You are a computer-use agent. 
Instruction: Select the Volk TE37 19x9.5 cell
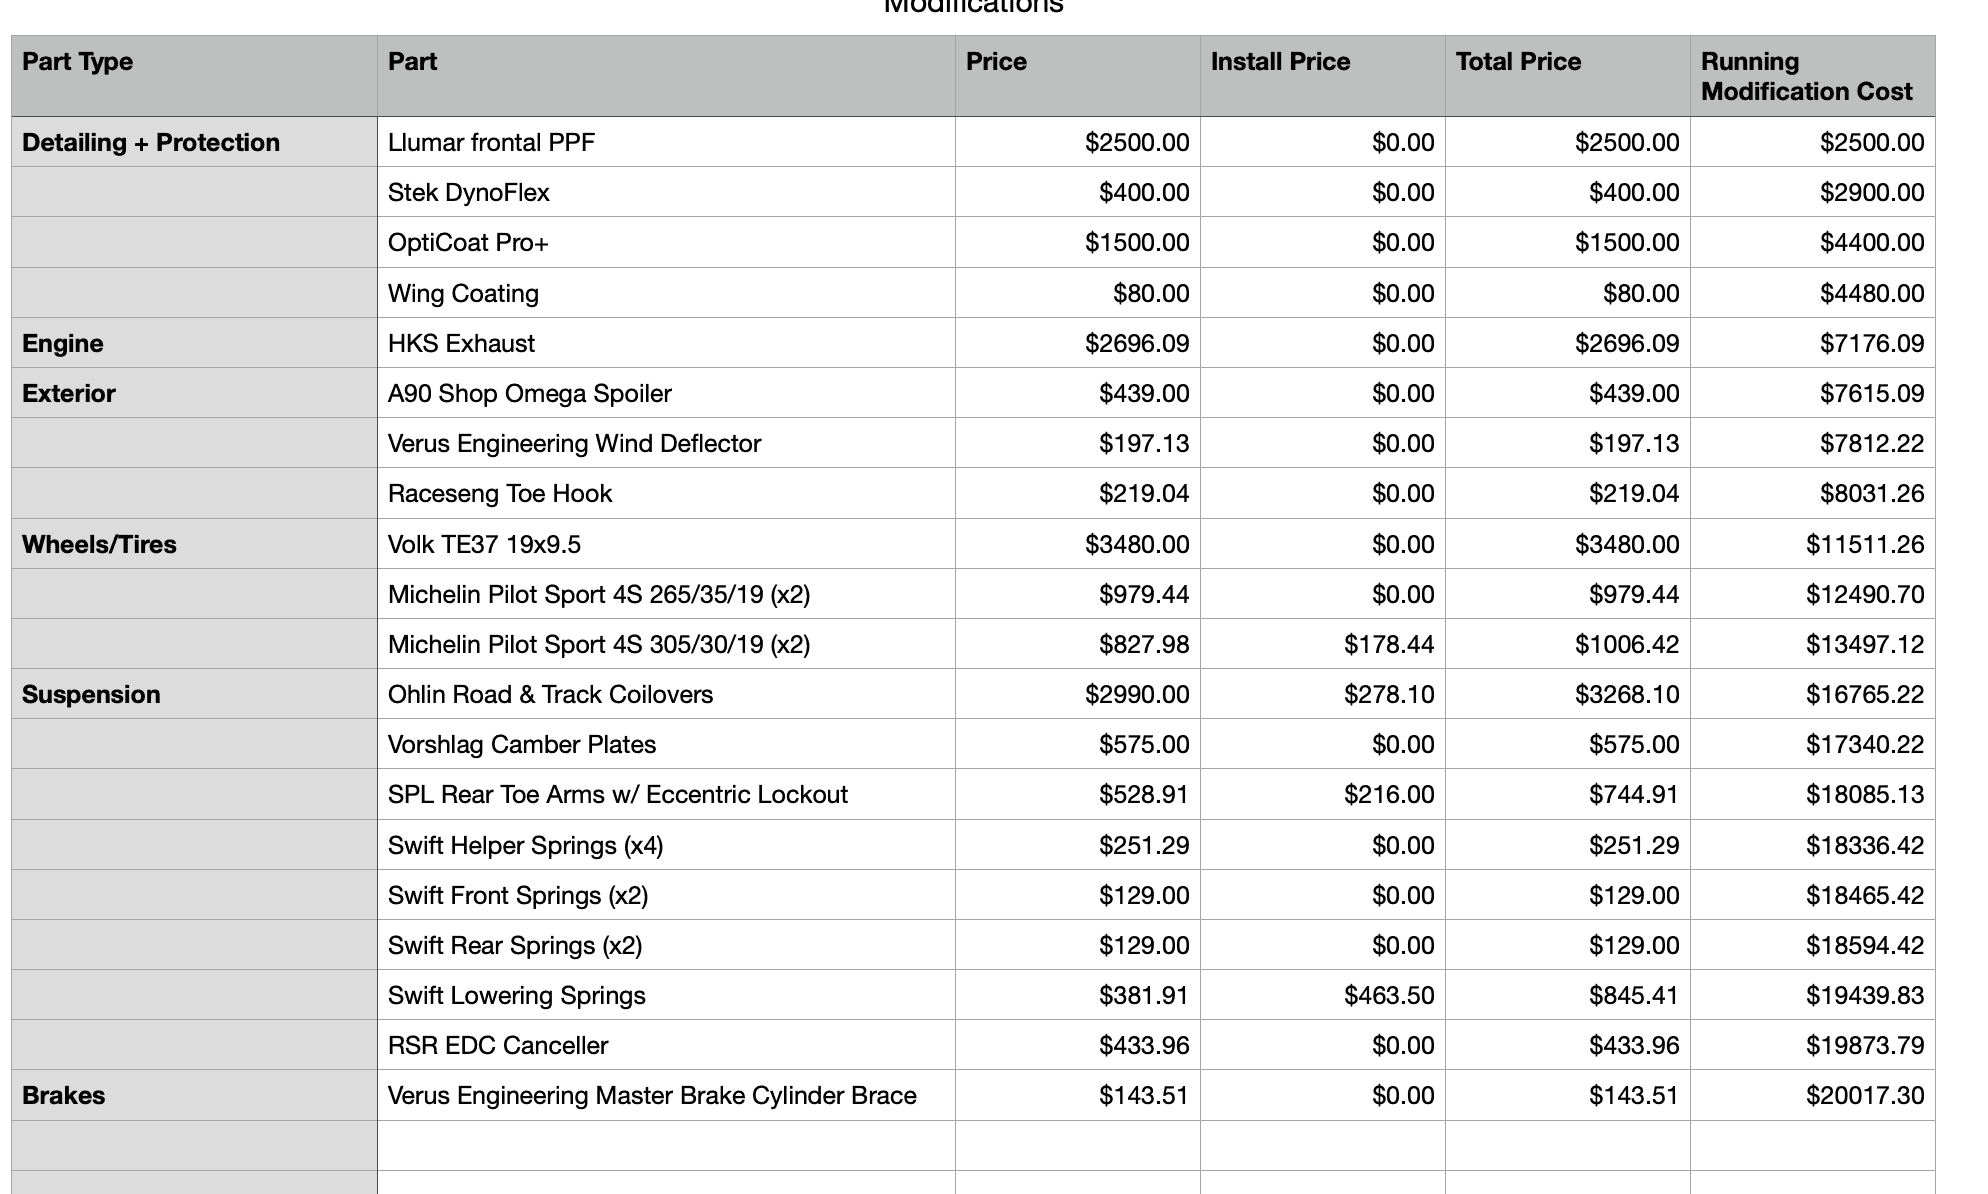pyautogui.click(x=666, y=544)
